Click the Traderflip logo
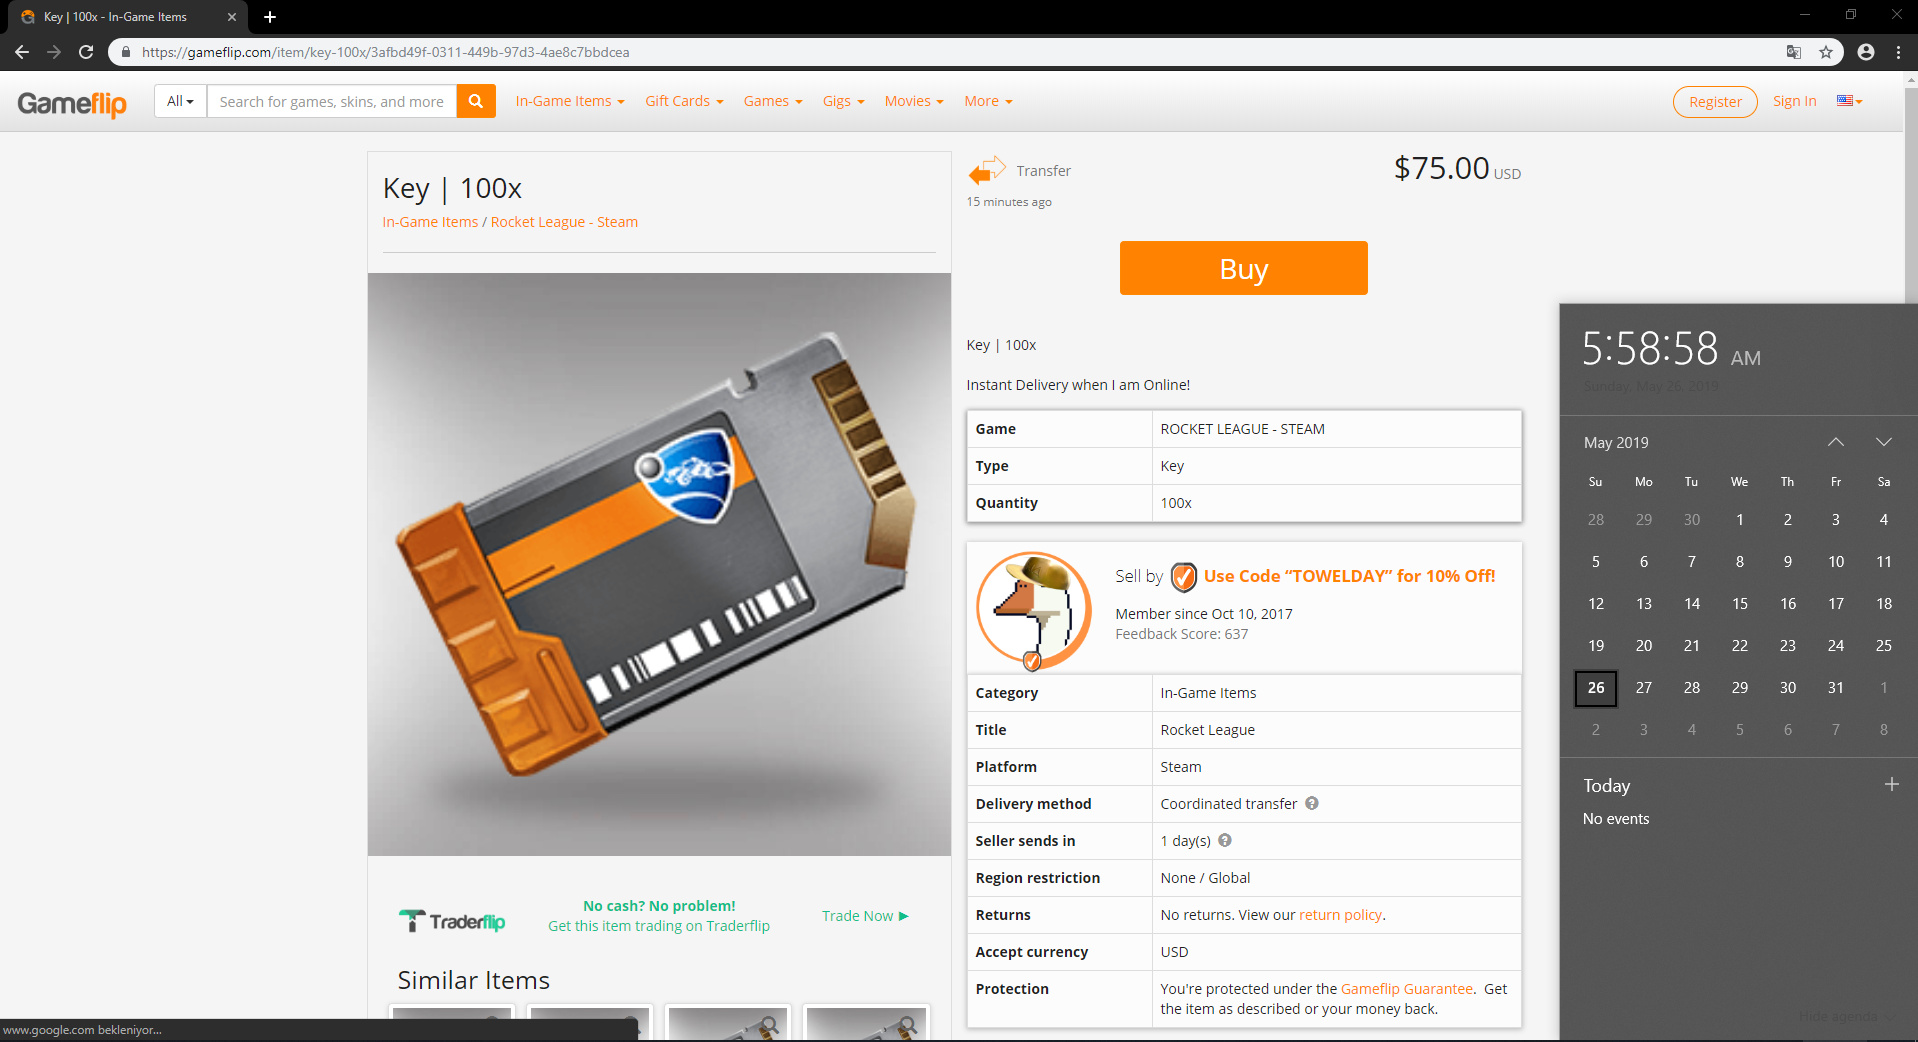 [x=452, y=920]
